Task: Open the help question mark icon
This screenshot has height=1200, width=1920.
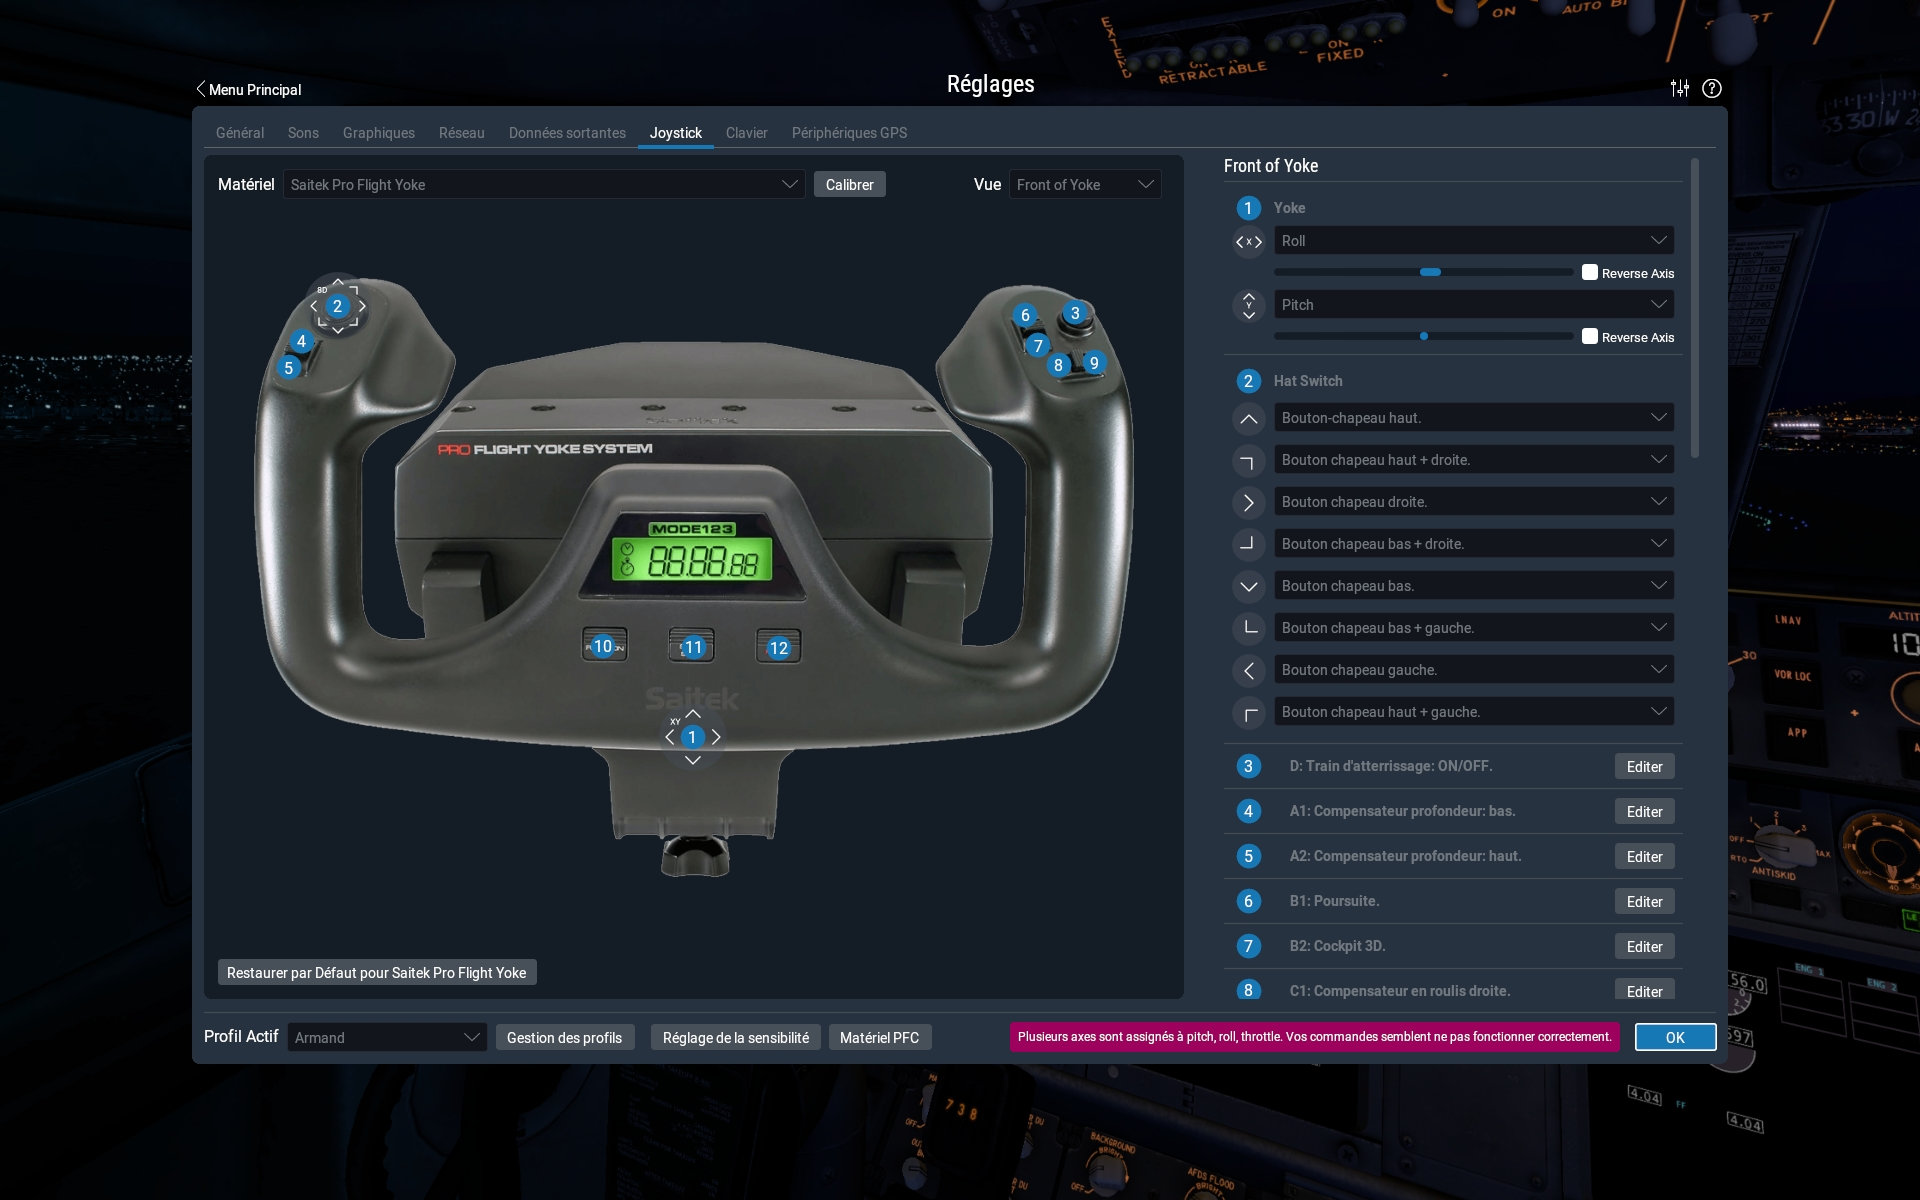Action: (1712, 88)
